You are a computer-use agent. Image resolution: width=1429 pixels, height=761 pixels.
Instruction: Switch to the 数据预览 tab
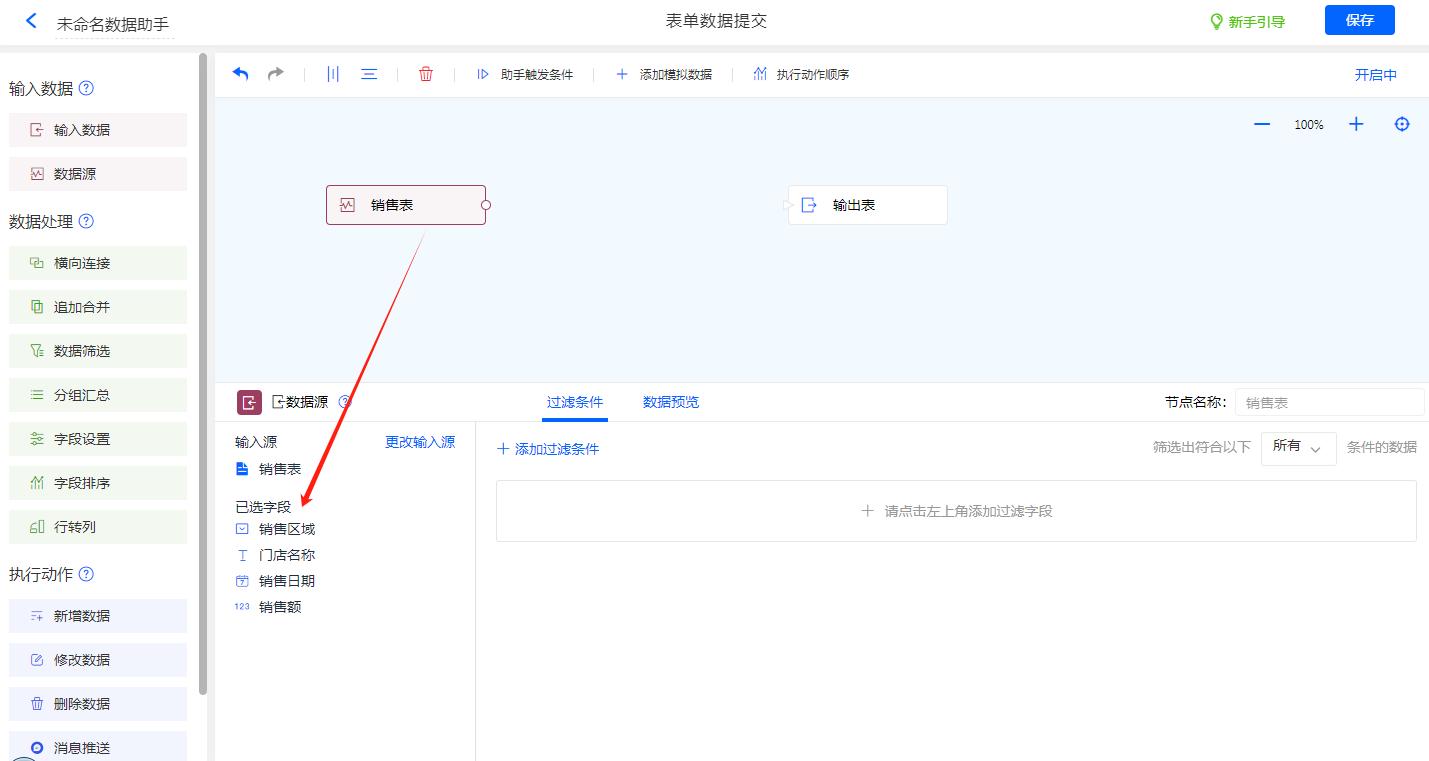point(670,402)
